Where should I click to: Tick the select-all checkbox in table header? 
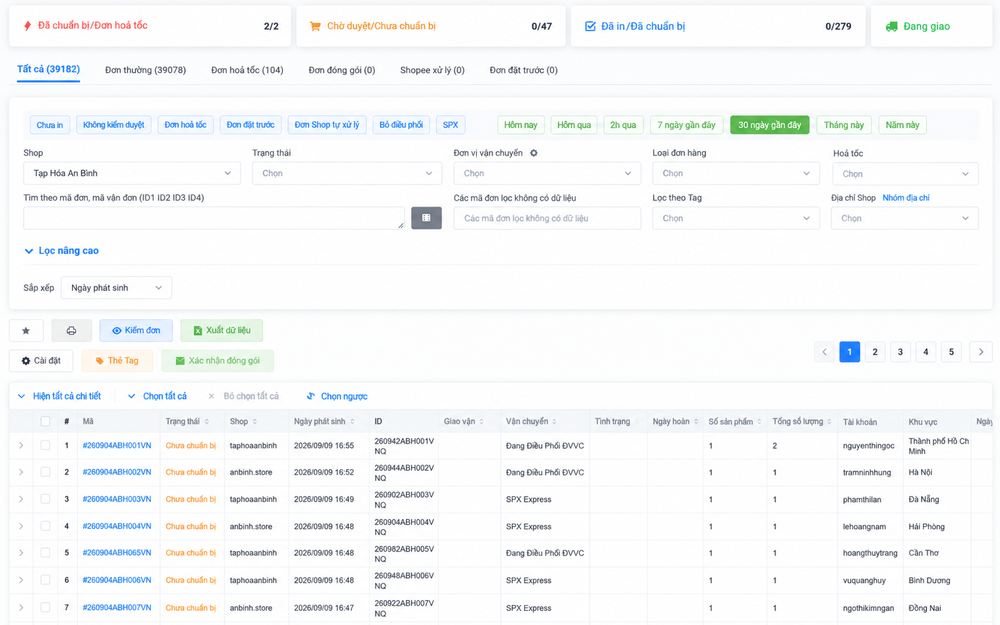pos(45,422)
